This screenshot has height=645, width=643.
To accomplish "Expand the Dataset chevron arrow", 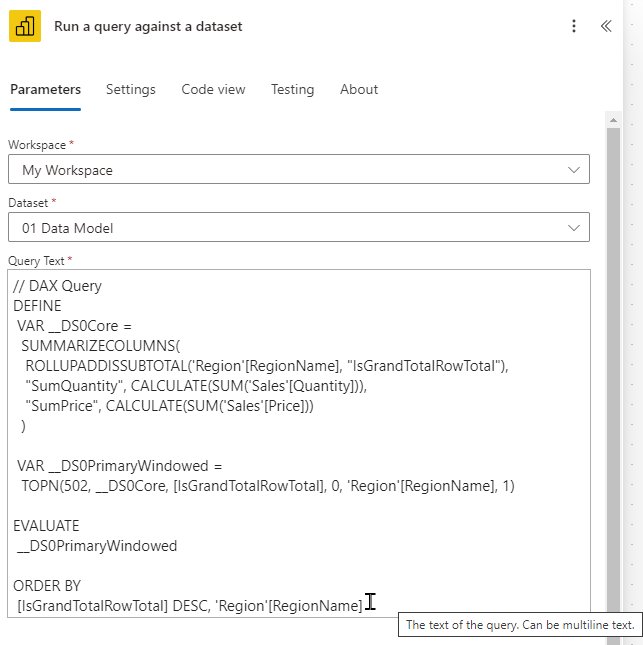I will [574, 228].
